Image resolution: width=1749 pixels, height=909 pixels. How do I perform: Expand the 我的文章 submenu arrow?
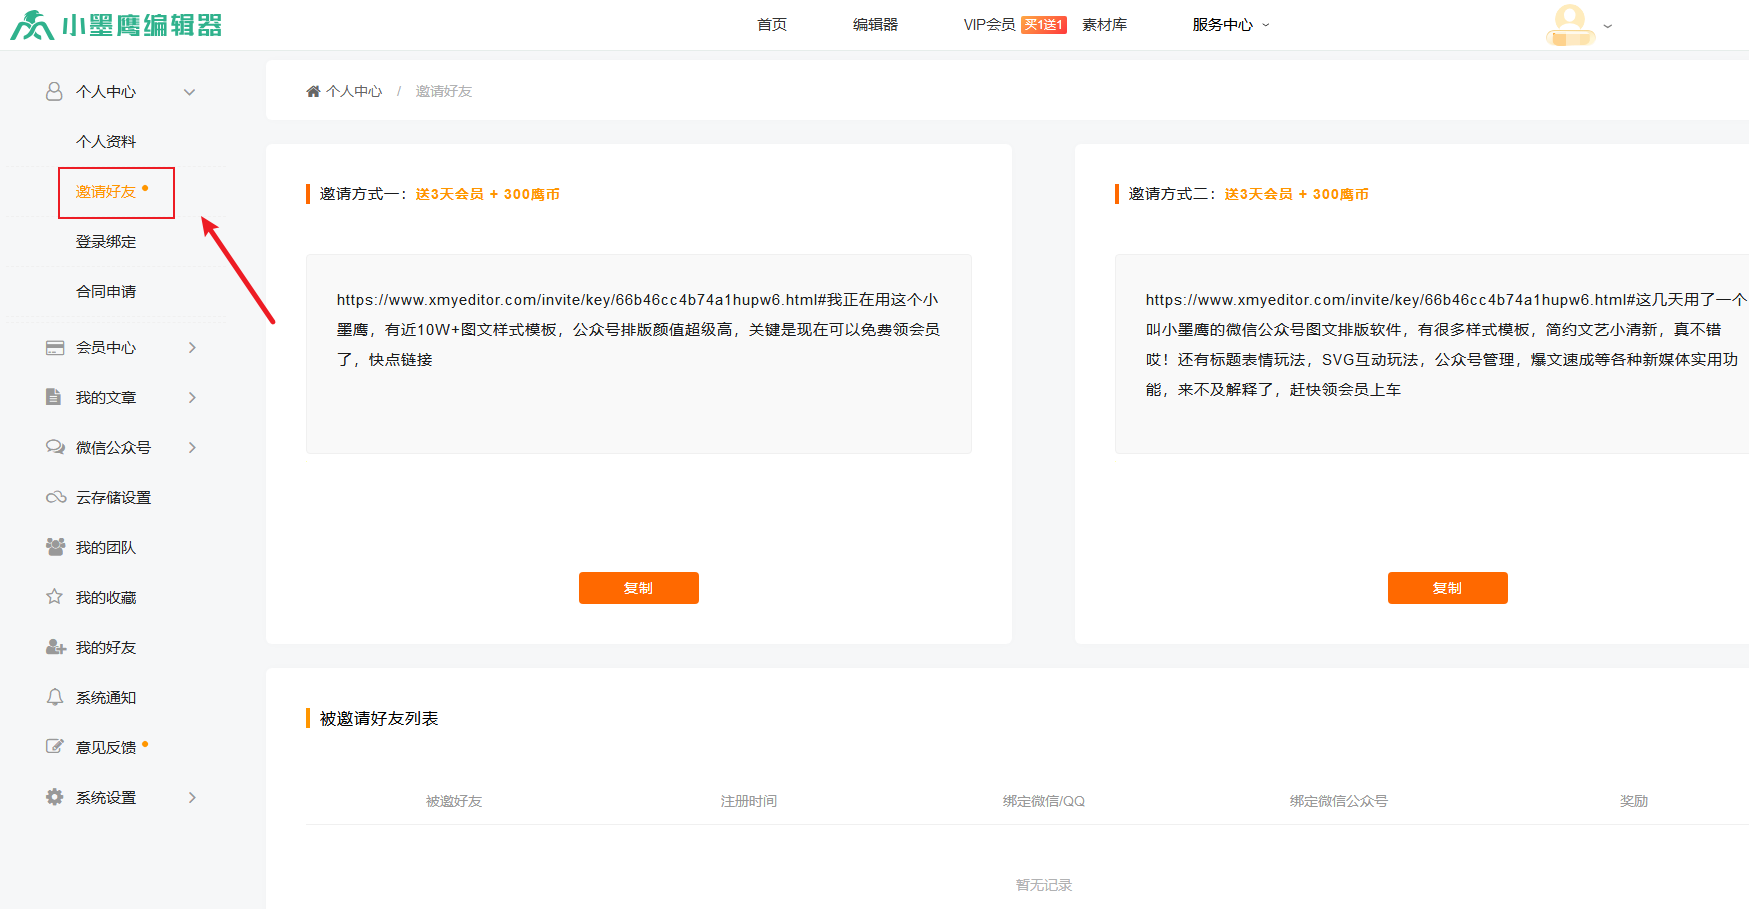pyautogui.click(x=192, y=397)
